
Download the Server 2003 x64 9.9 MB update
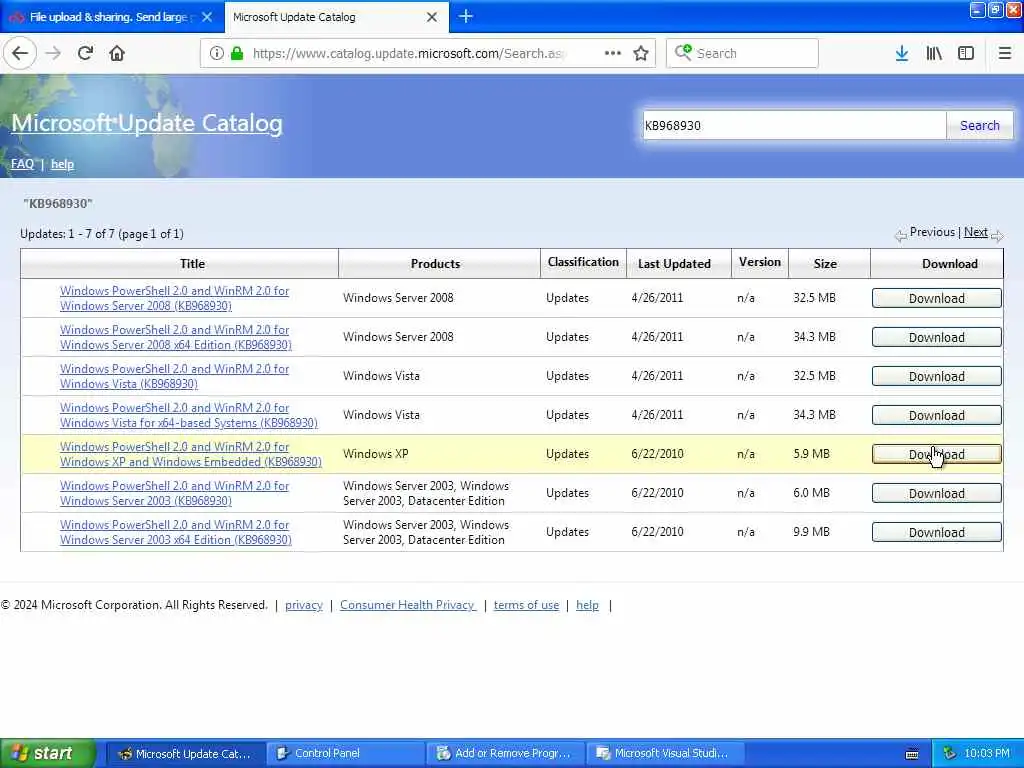(936, 532)
